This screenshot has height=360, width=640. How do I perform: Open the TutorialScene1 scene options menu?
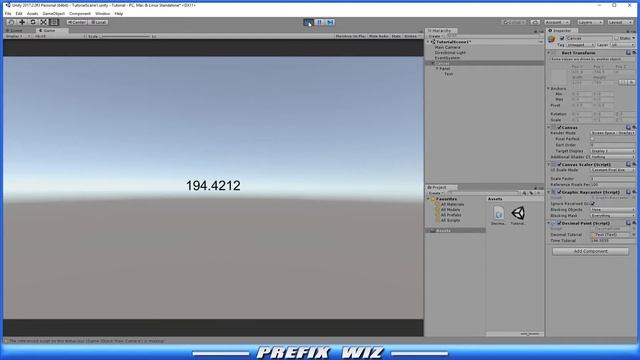540,42
